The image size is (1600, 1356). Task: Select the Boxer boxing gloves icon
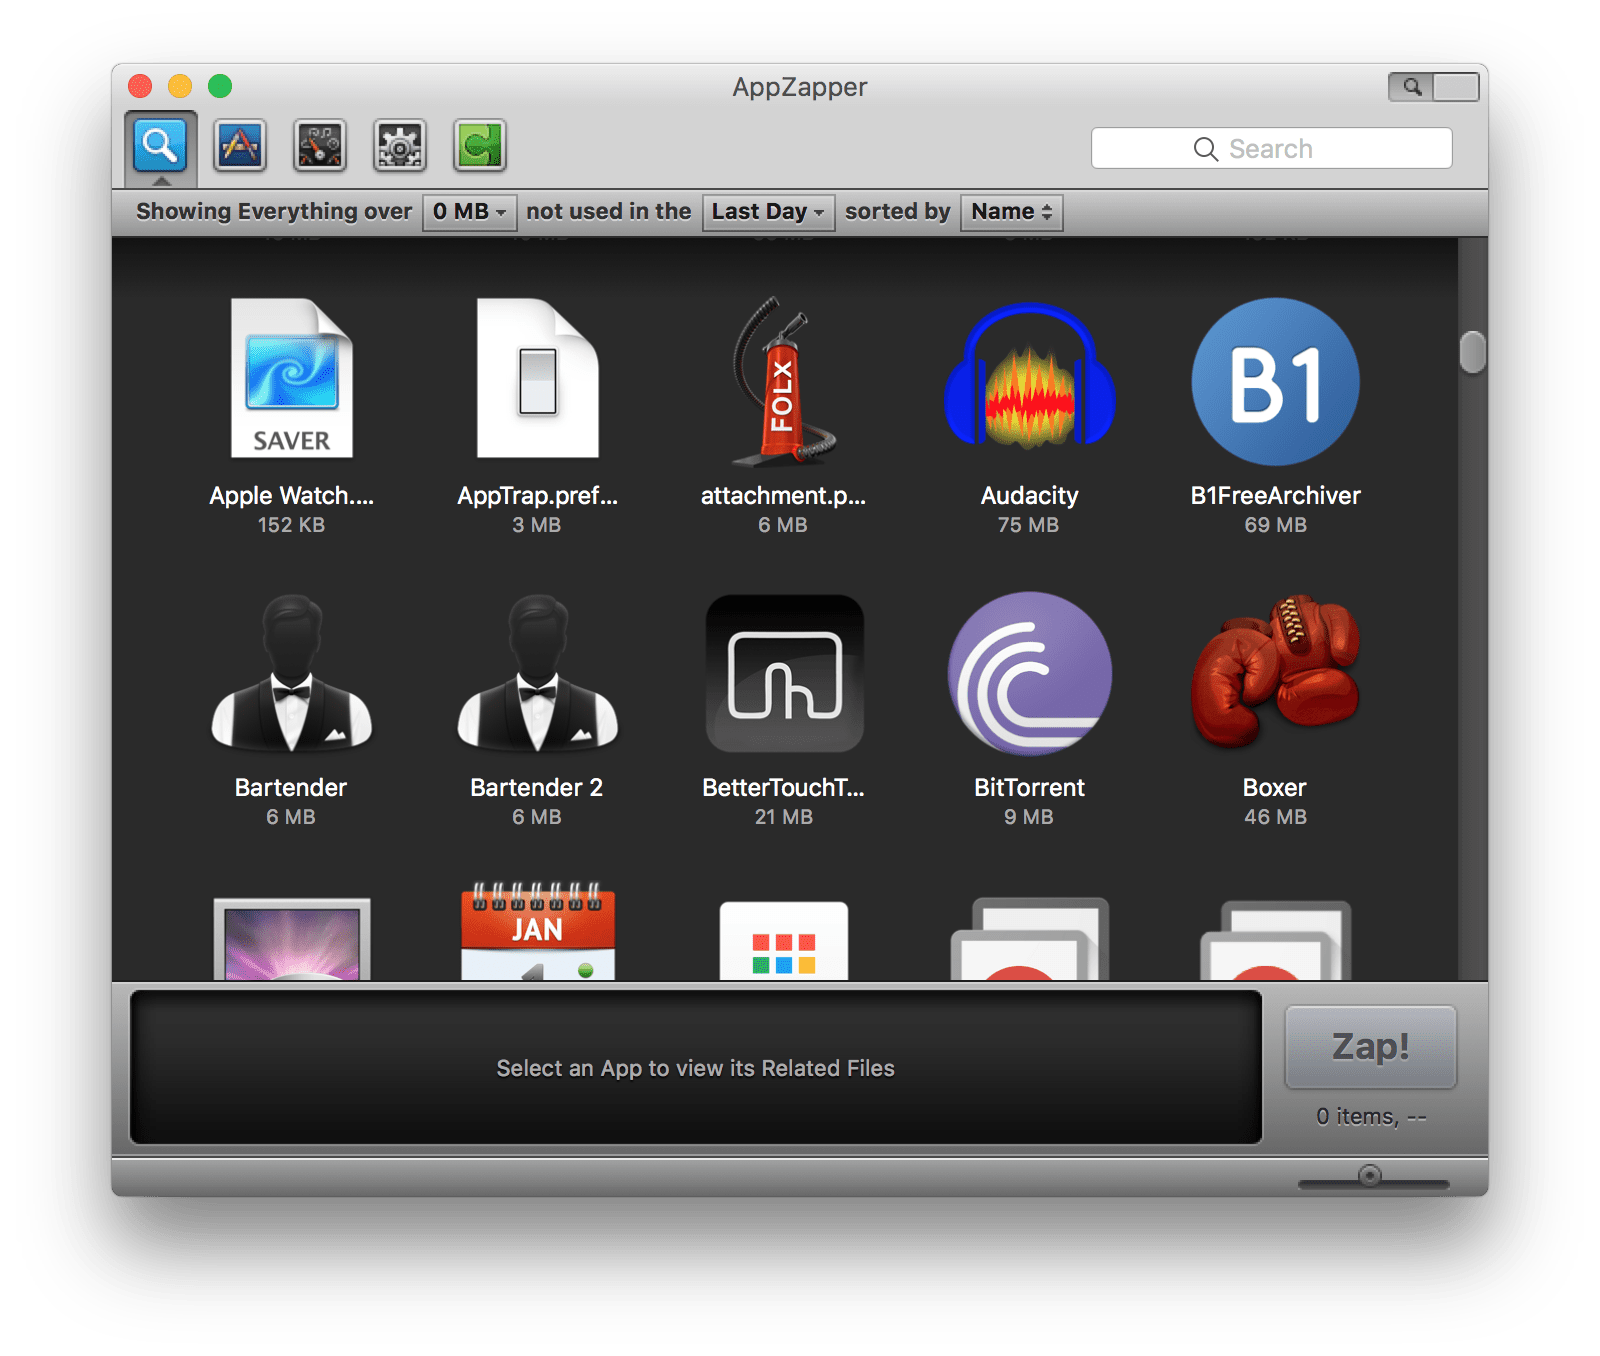tap(1276, 671)
